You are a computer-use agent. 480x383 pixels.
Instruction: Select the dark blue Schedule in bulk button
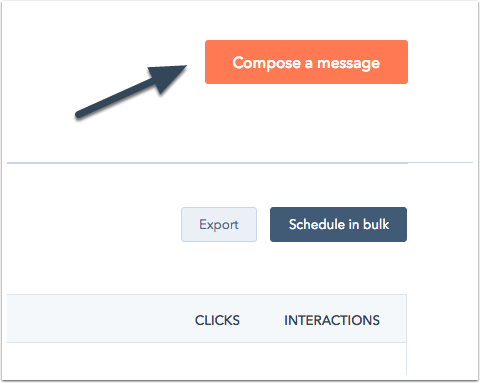(x=338, y=224)
